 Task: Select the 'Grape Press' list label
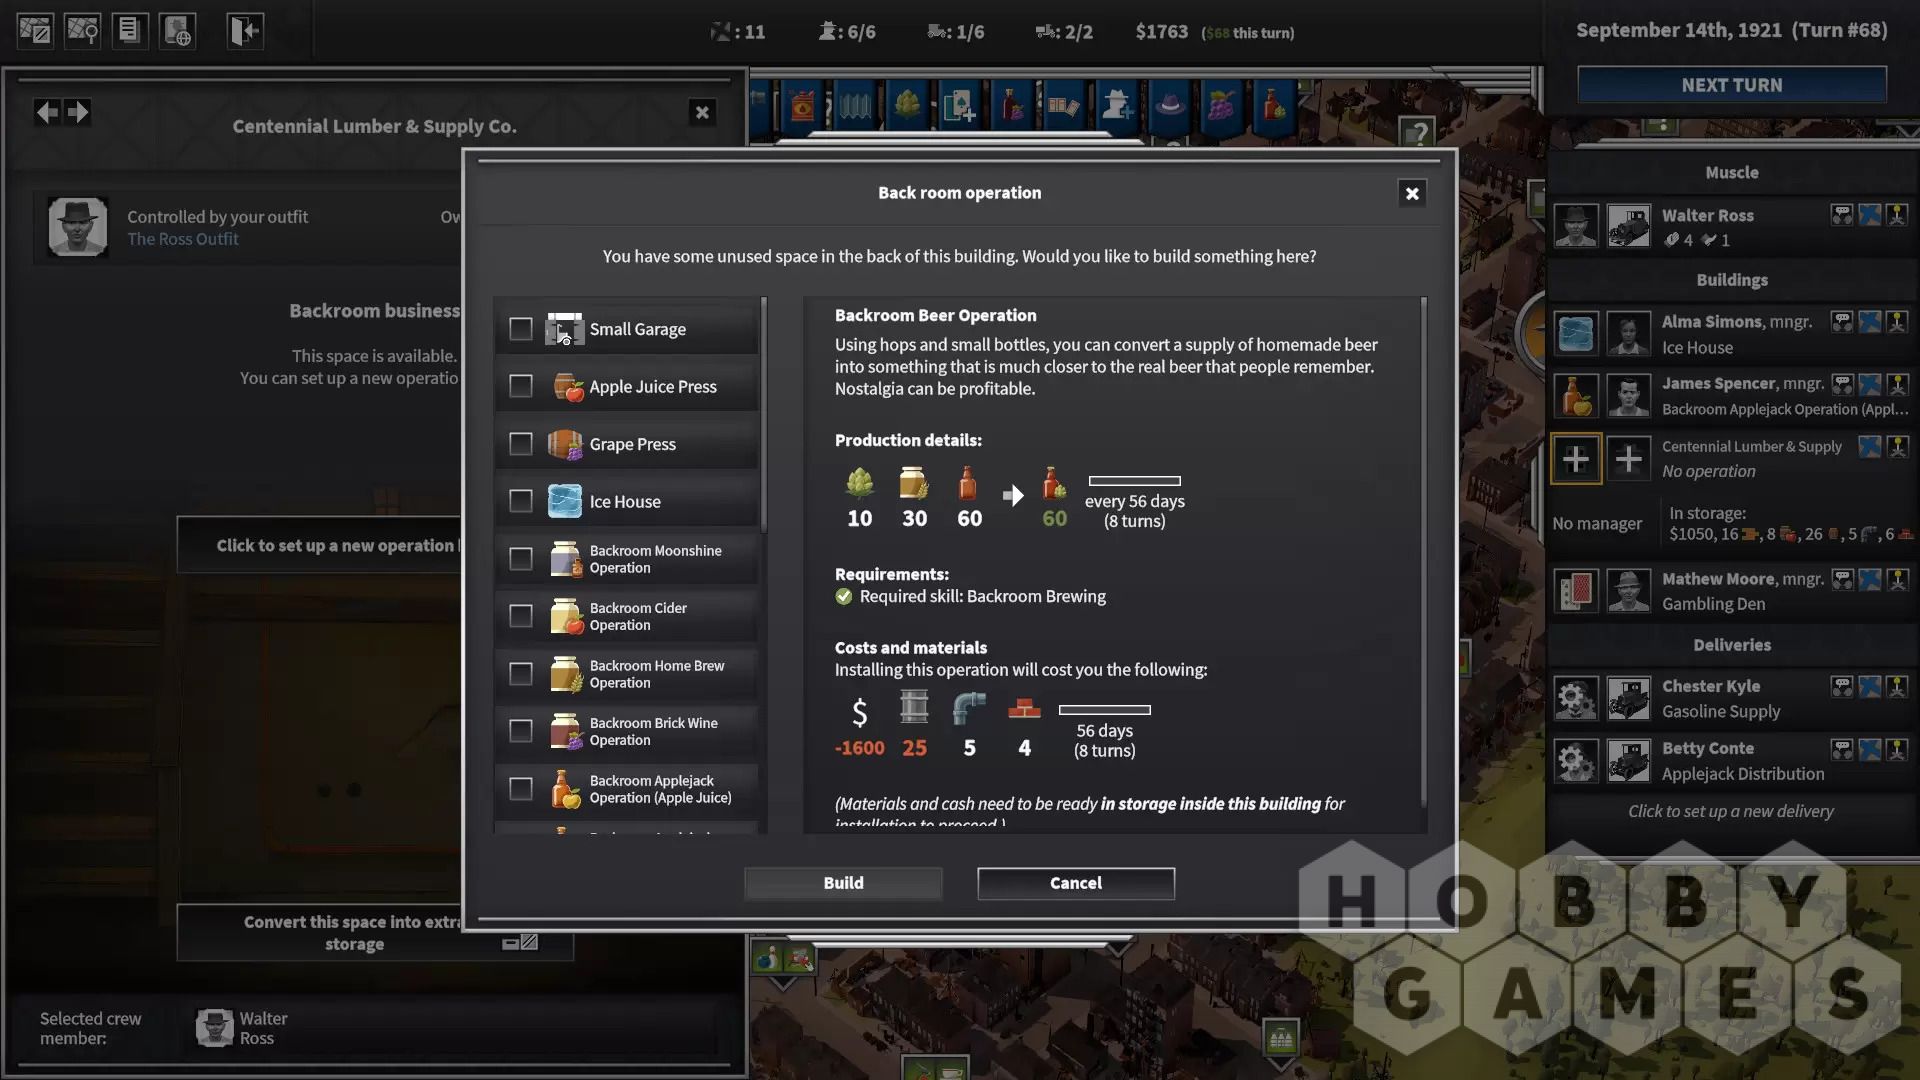click(632, 444)
